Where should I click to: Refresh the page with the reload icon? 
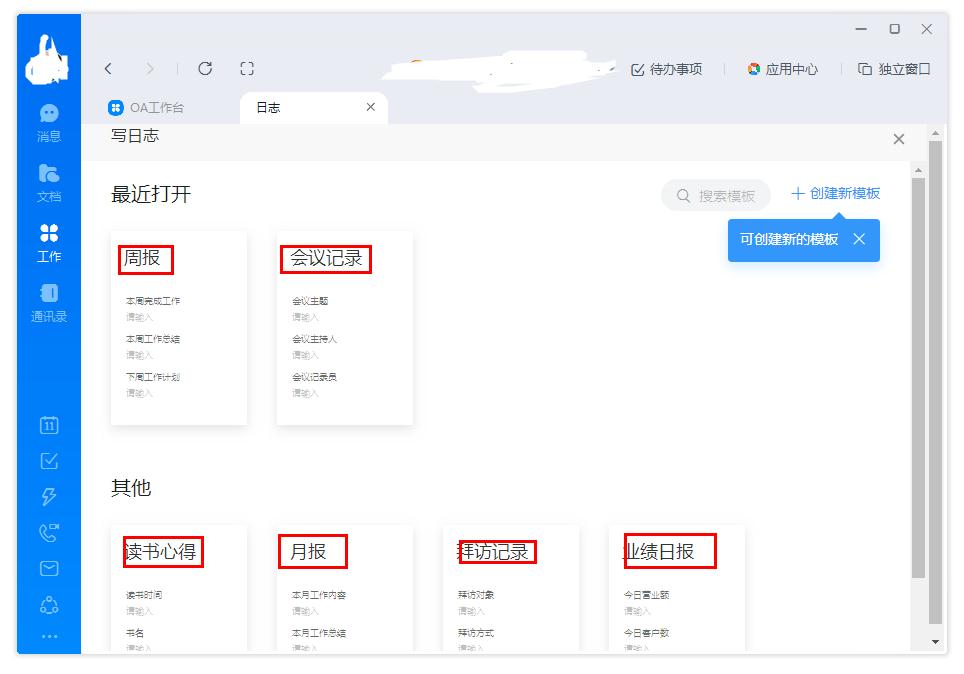(x=205, y=68)
